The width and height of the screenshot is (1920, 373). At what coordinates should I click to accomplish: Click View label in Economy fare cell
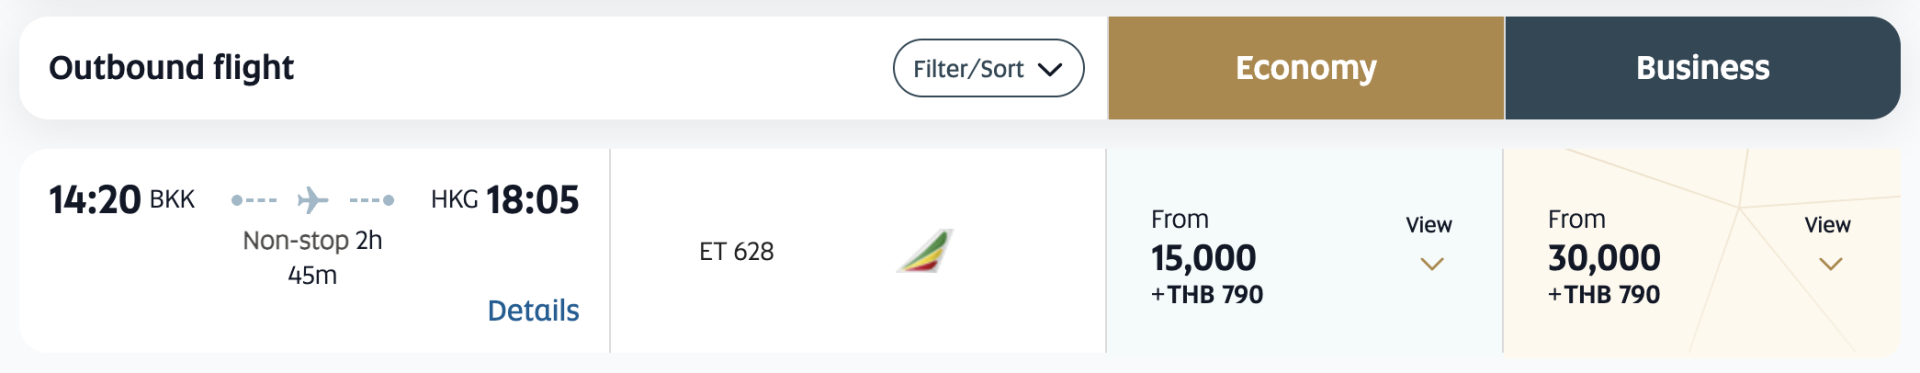[1429, 225]
